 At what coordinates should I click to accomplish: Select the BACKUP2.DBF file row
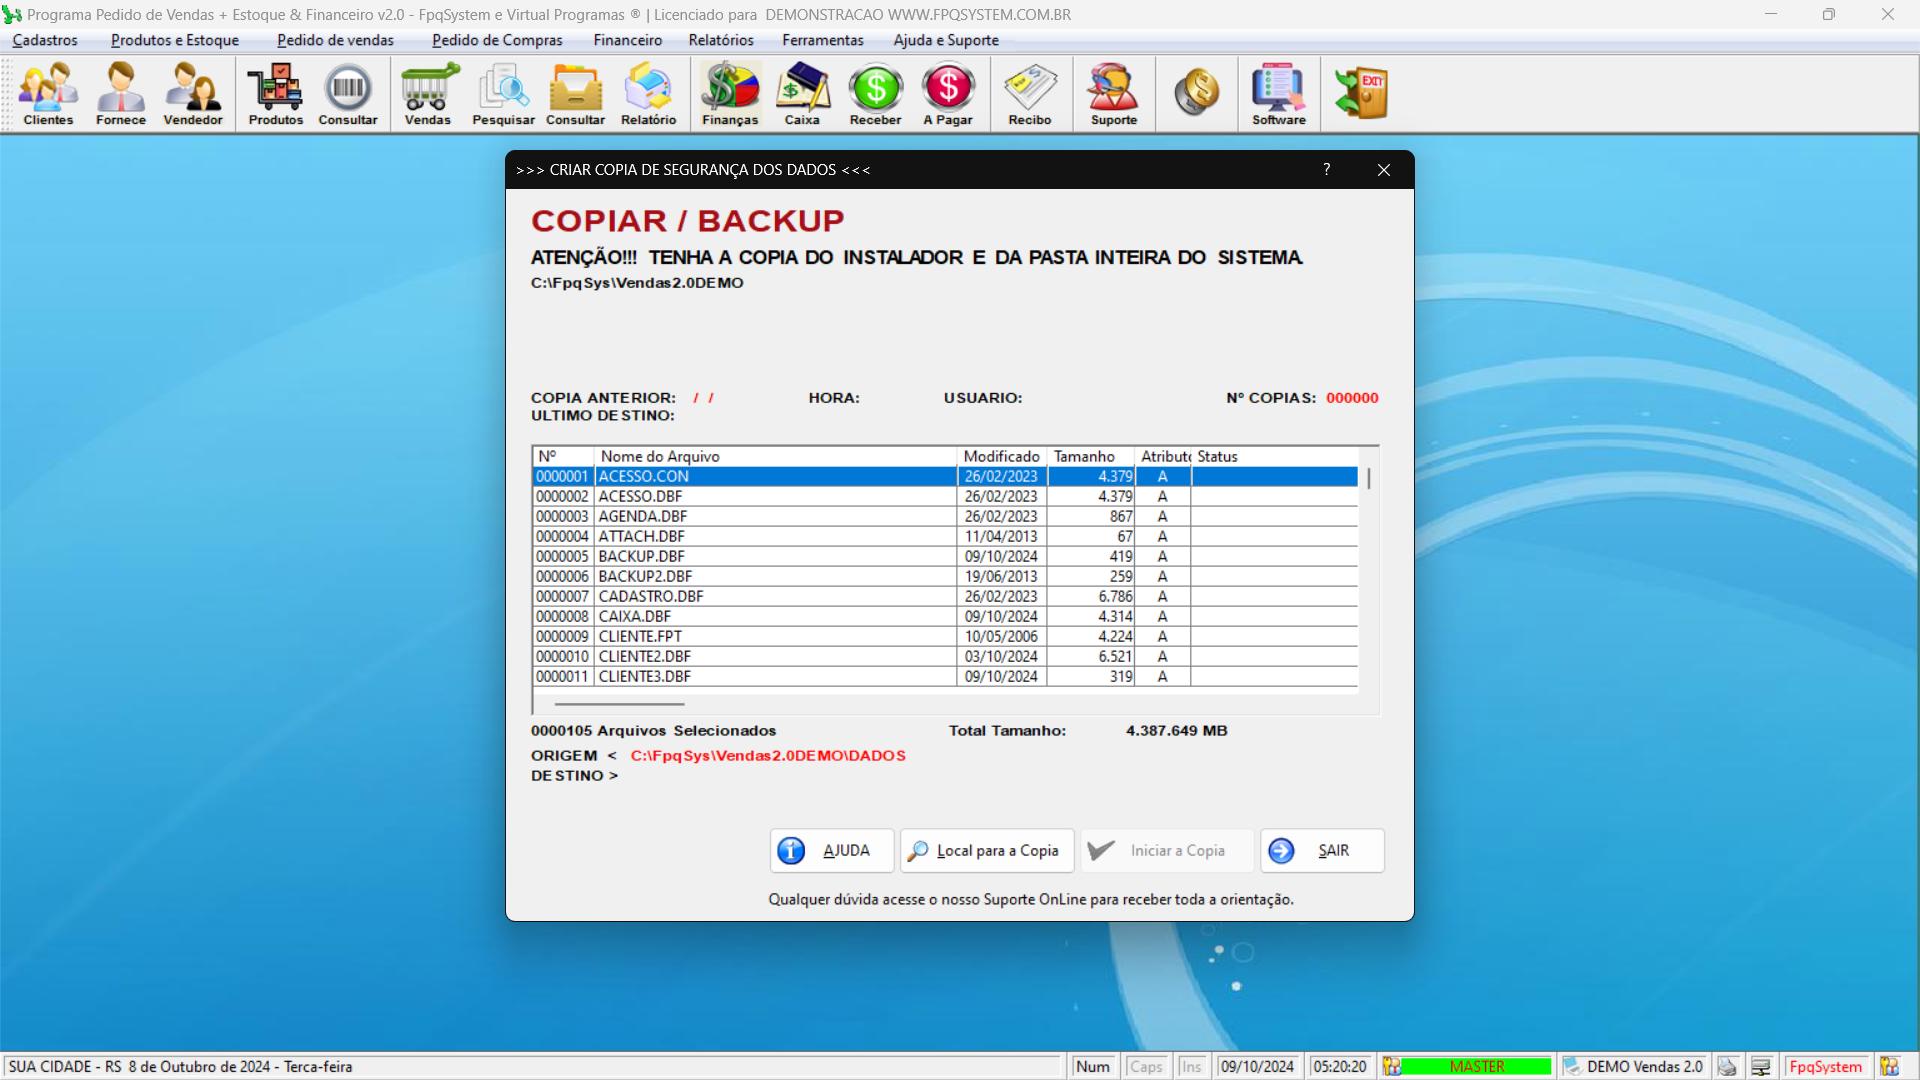click(x=945, y=577)
